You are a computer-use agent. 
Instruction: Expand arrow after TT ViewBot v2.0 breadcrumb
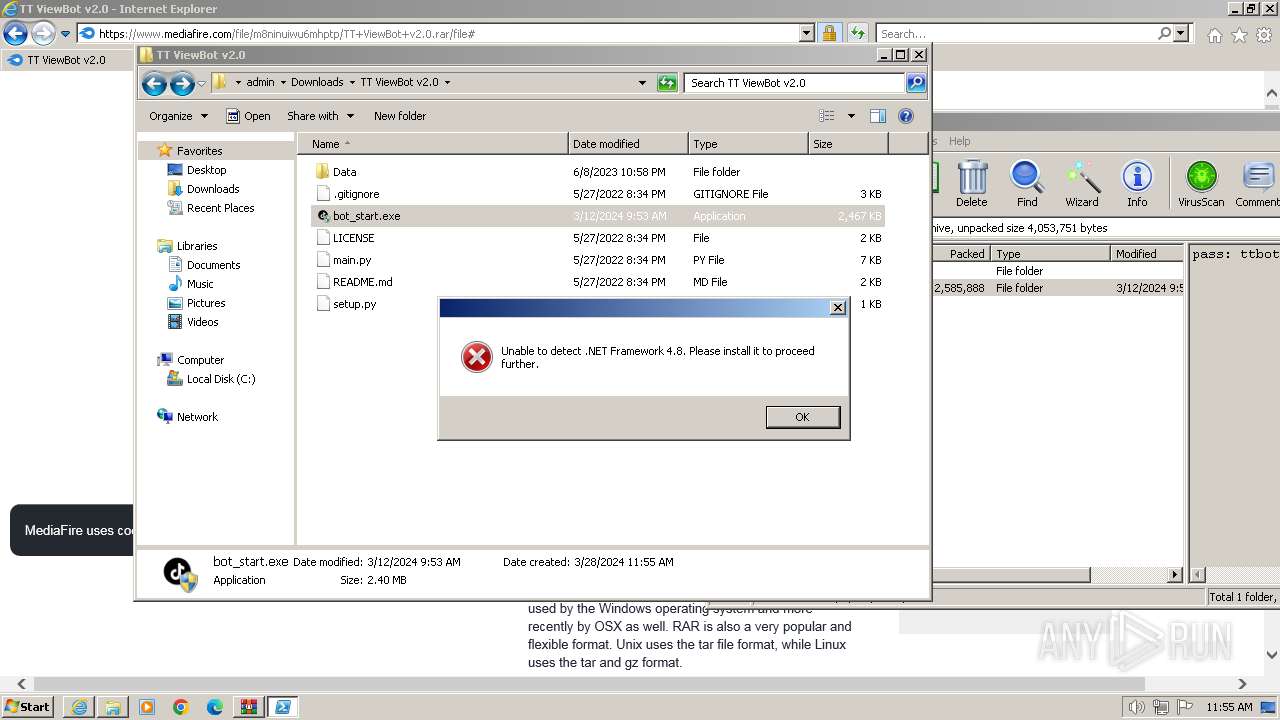pyautogui.click(x=447, y=82)
